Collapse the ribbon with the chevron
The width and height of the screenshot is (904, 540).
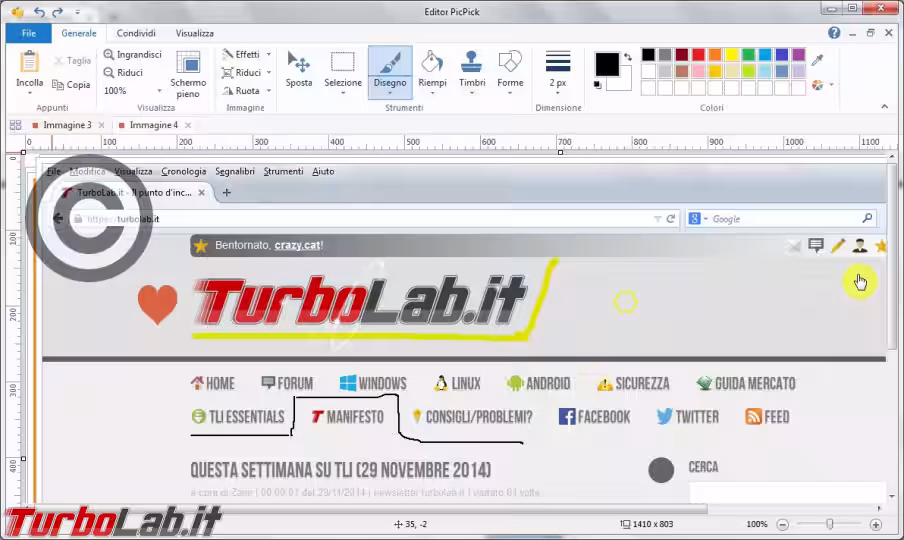[884, 107]
